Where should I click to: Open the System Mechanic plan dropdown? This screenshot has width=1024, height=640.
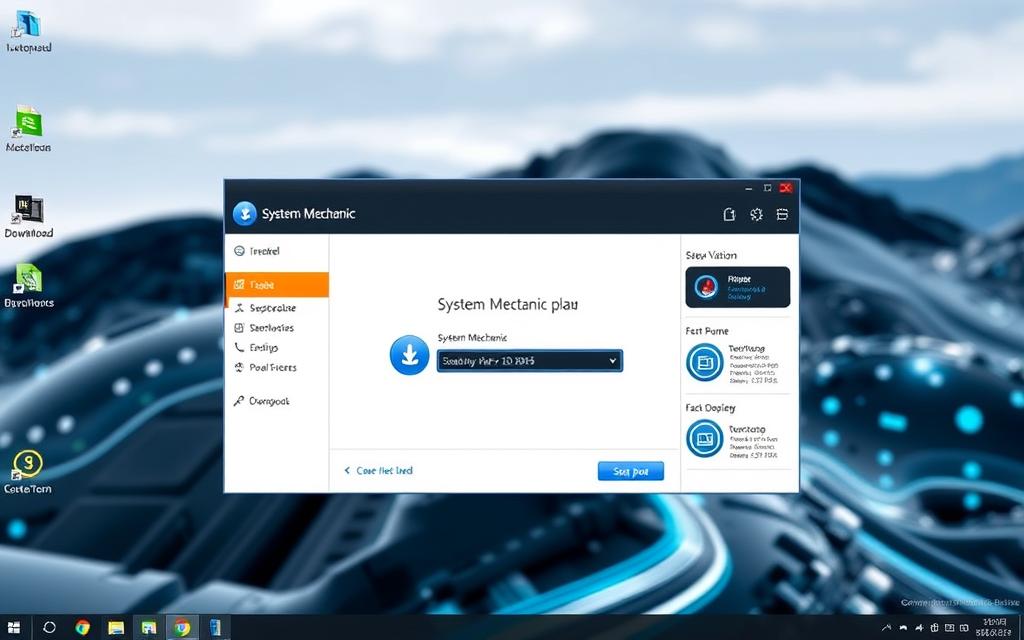click(529, 360)
